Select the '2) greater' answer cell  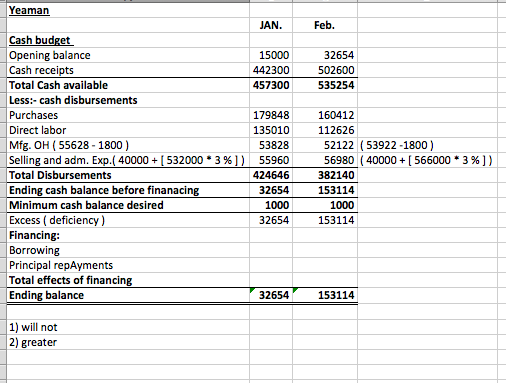[x=128, y=342]
